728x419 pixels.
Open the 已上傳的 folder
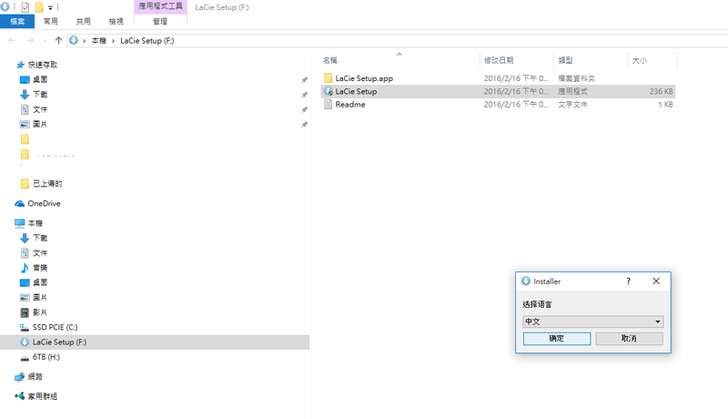tap(47, 183)
